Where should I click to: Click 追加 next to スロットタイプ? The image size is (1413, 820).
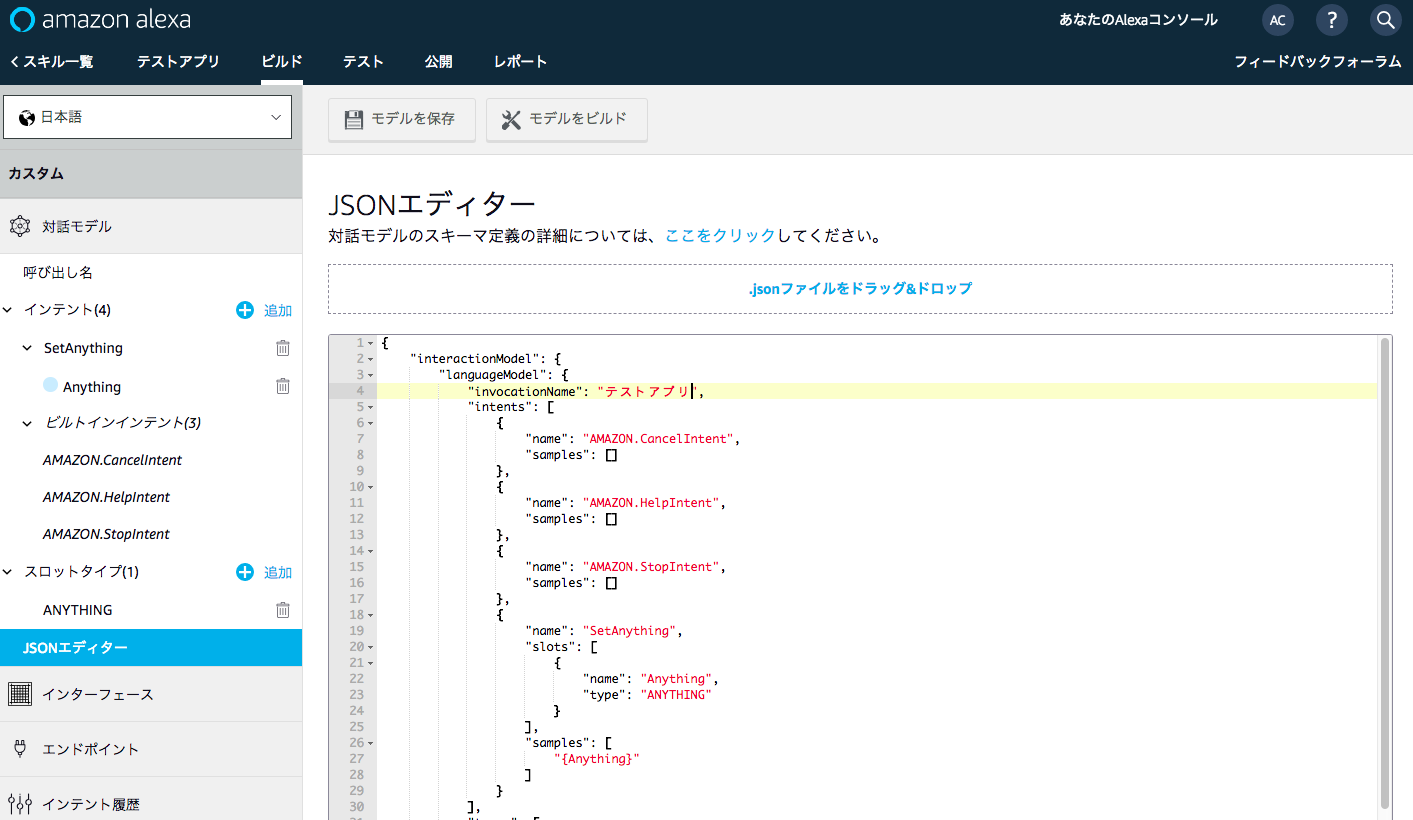[278, 573]
